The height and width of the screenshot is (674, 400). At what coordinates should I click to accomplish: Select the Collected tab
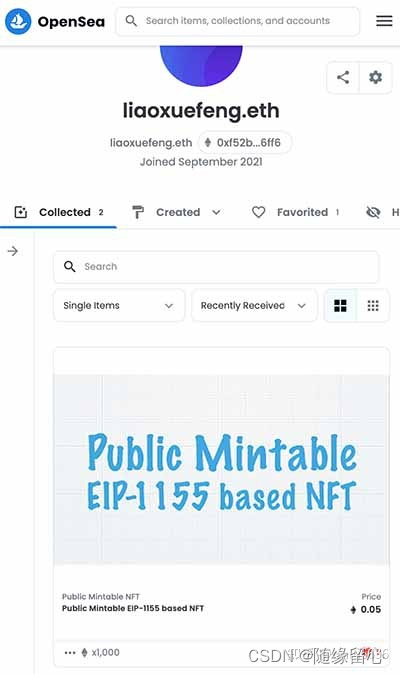click(58, 212)
